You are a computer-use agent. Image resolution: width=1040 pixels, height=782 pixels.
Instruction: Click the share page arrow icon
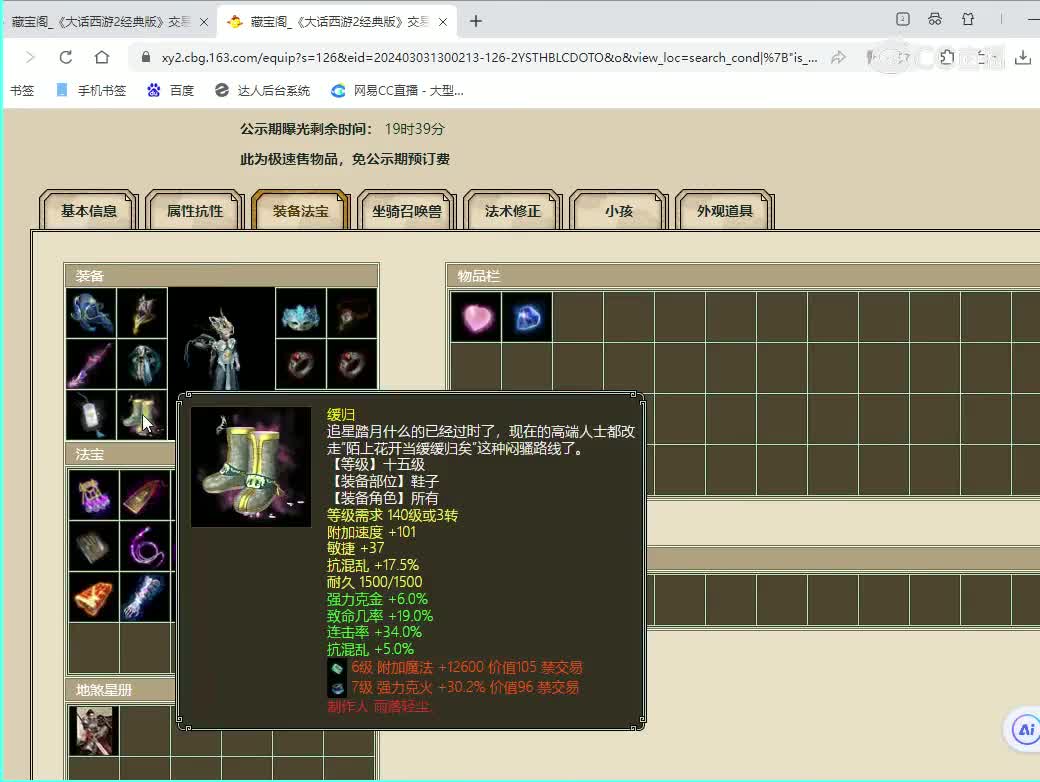838,58
